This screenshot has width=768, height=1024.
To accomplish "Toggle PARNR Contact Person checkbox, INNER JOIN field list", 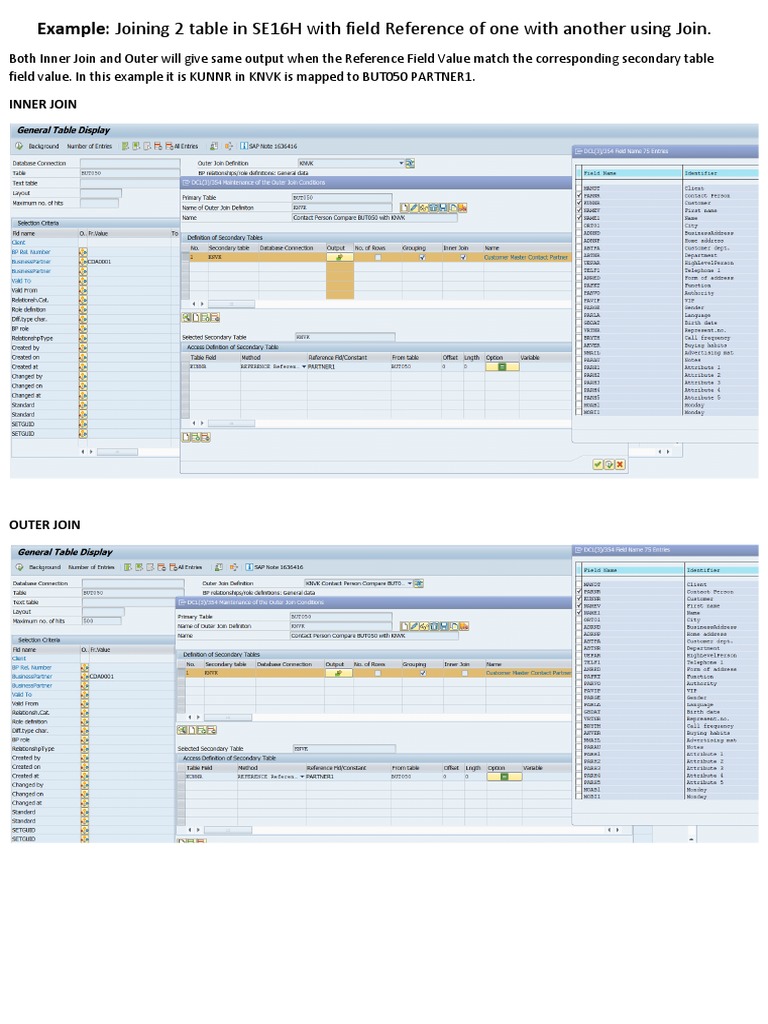I will 579,196.
